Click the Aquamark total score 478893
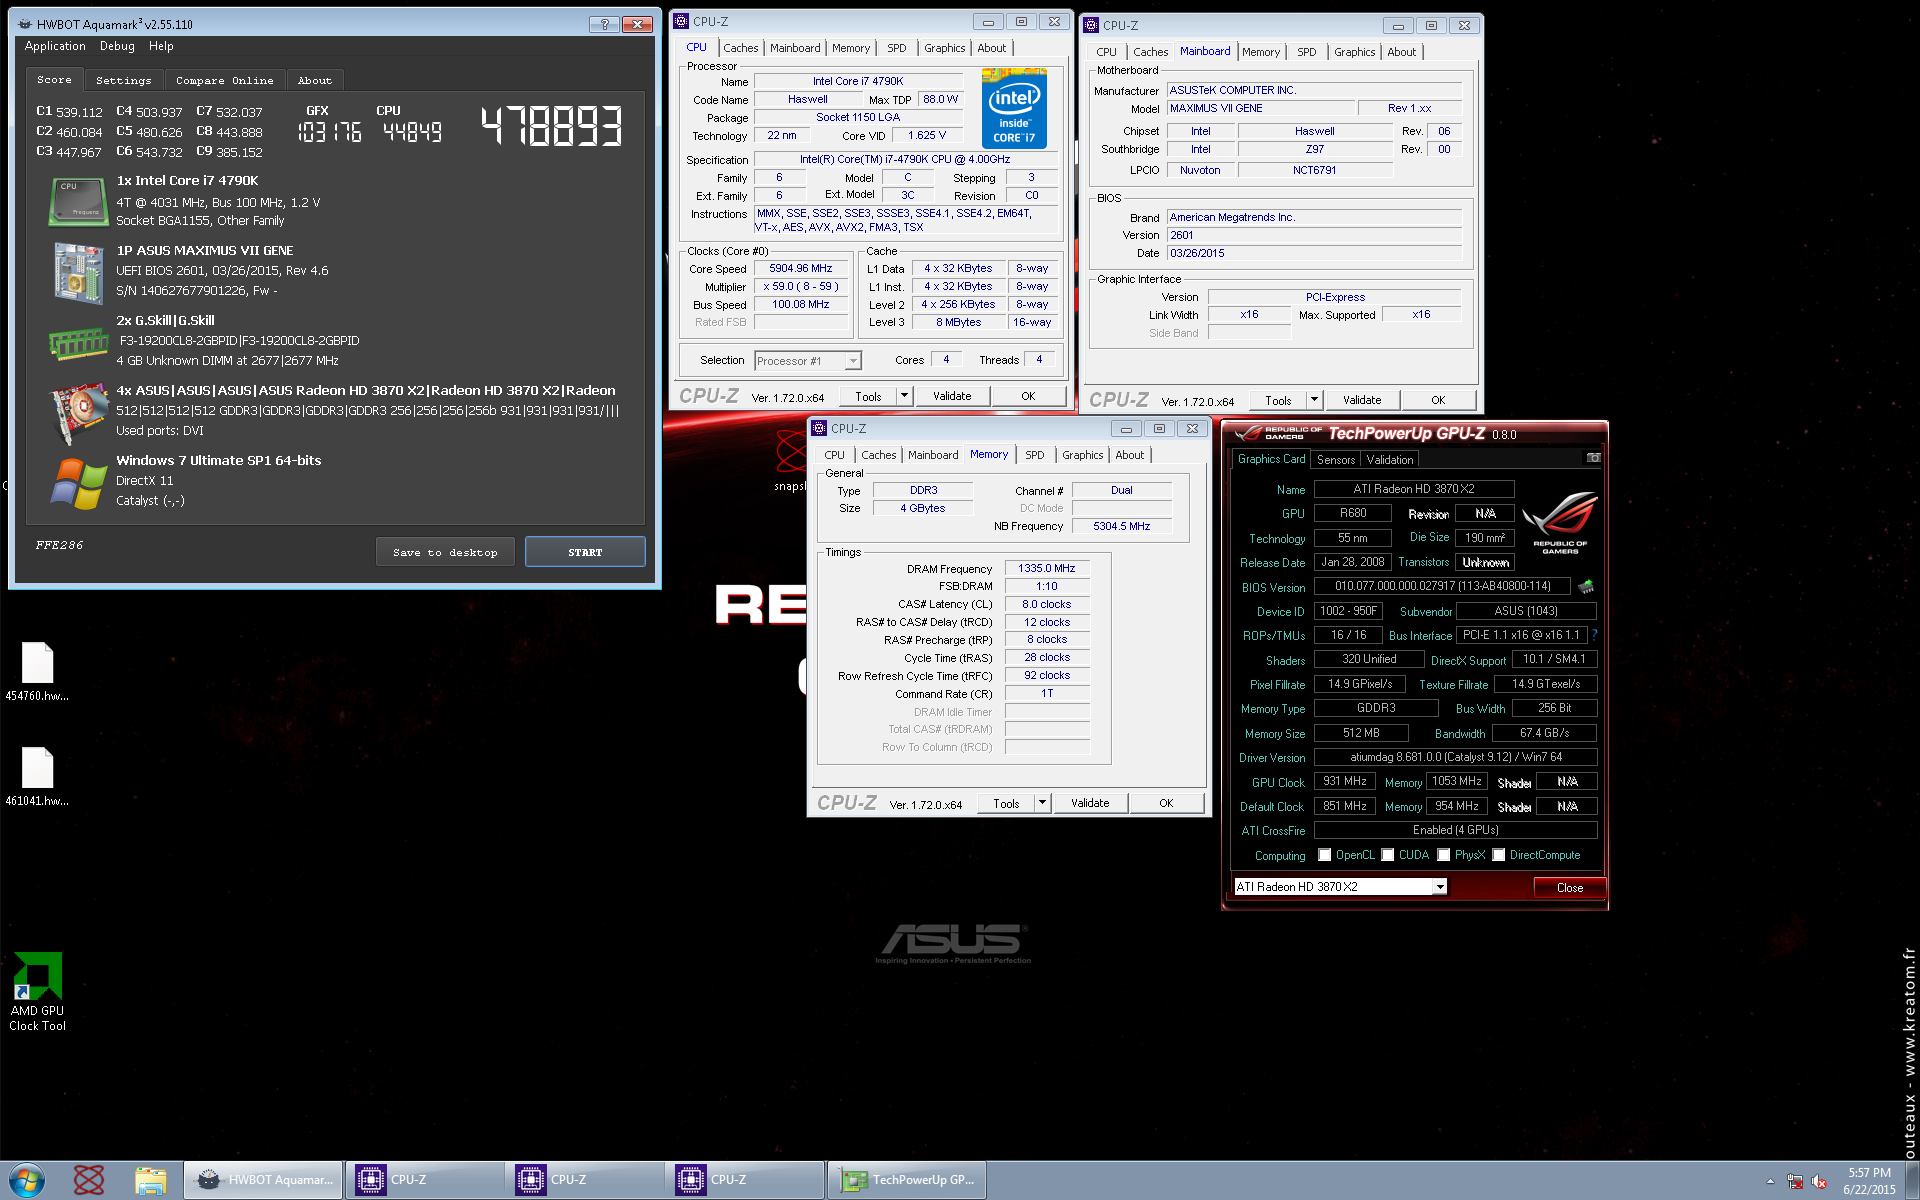This screenshot has height=1200, width=1920. coord(552,128)
